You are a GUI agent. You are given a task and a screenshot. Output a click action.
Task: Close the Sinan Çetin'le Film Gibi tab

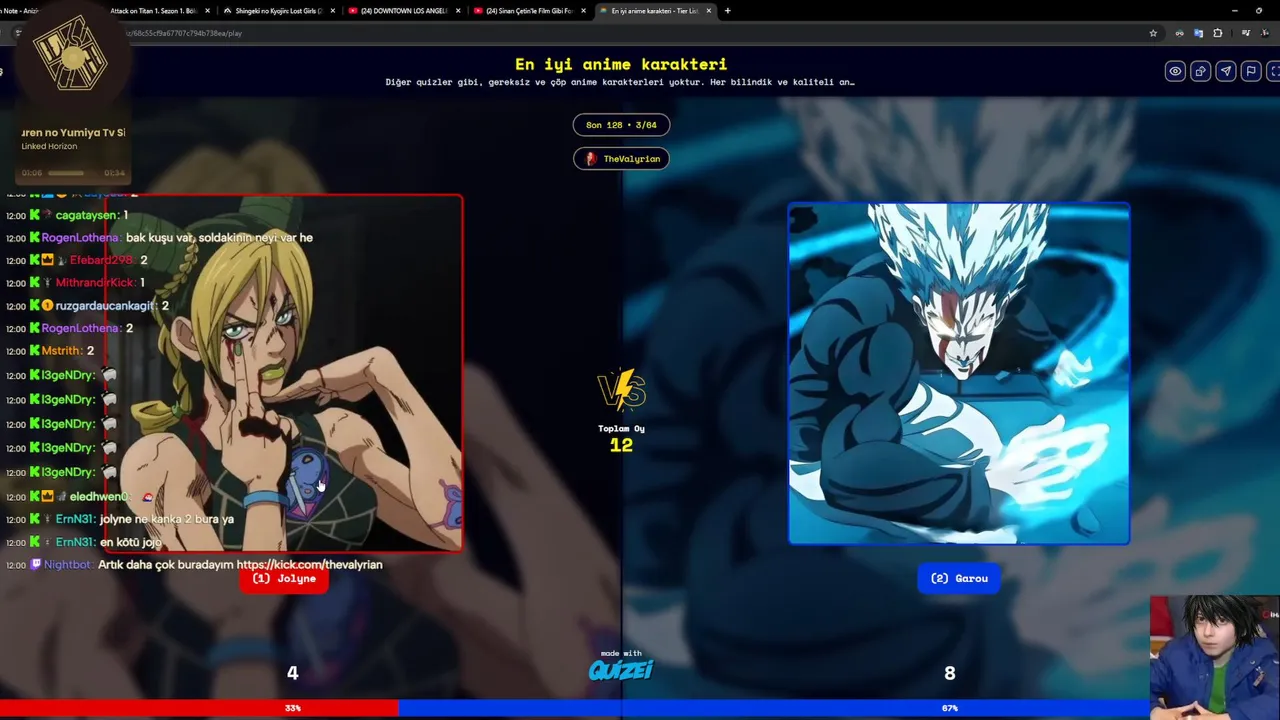coord(583,11)
